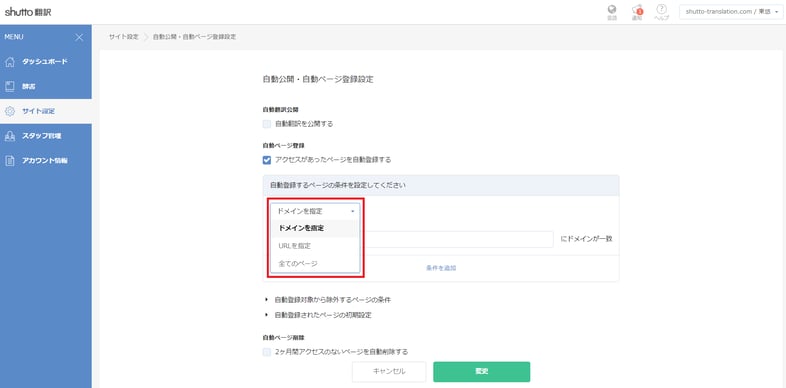The height and width of the screenshot is (388, 786).
Task: Open the shutto-translation.com account dropdown
Action: tap(731, 12)
